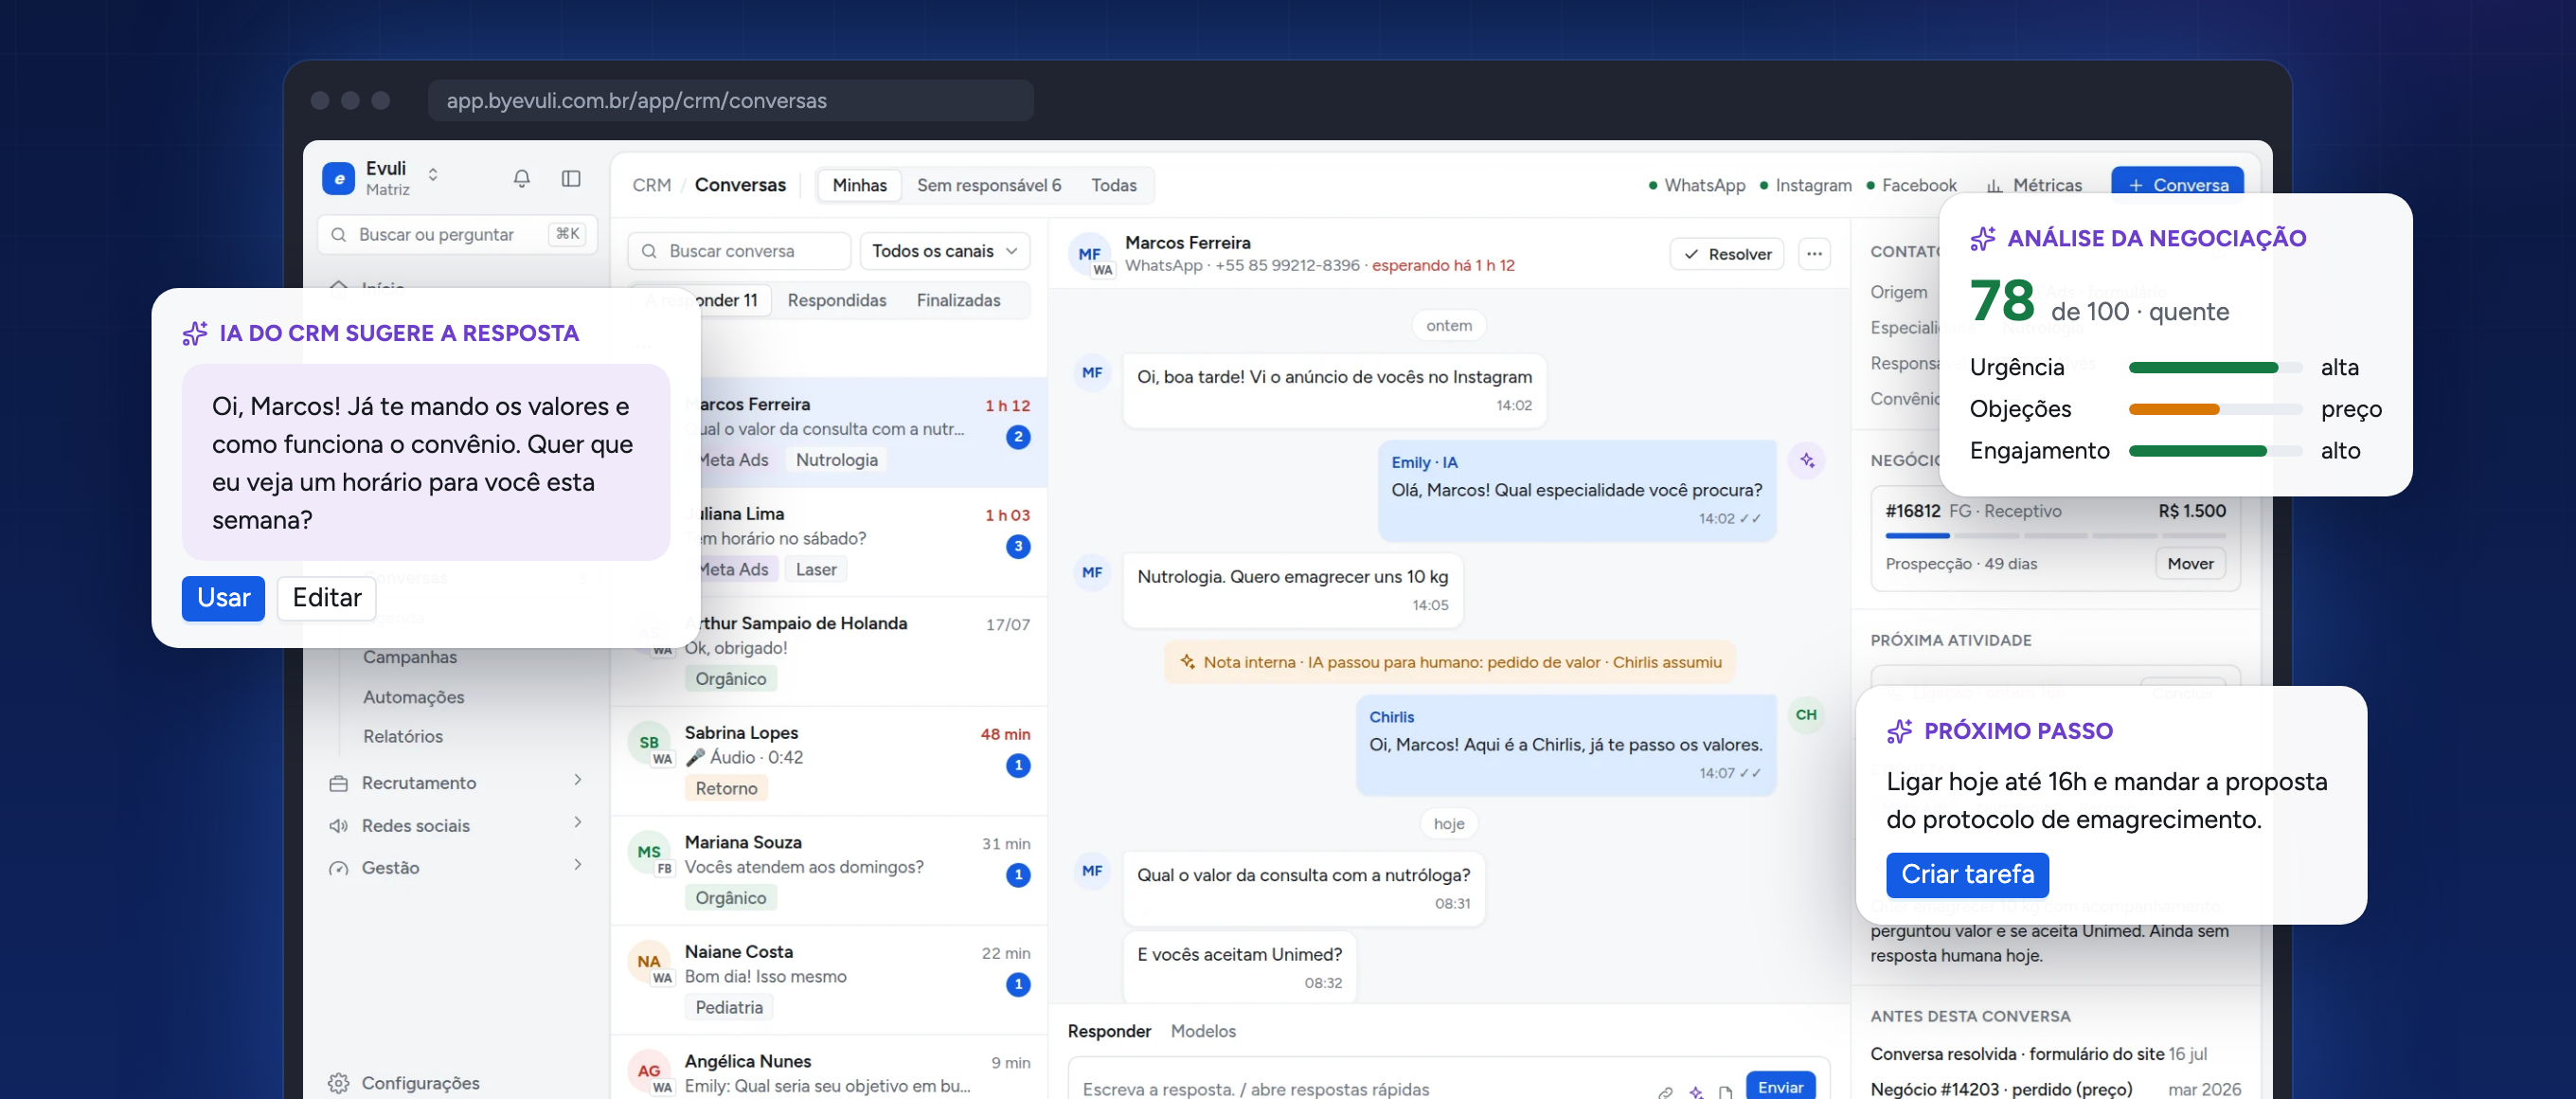Image resolution: width=2576 pixels, height=1099 pixels.
Task: Click the CH avatar next to Chirlis message
Action: (x=1806, y=715)
